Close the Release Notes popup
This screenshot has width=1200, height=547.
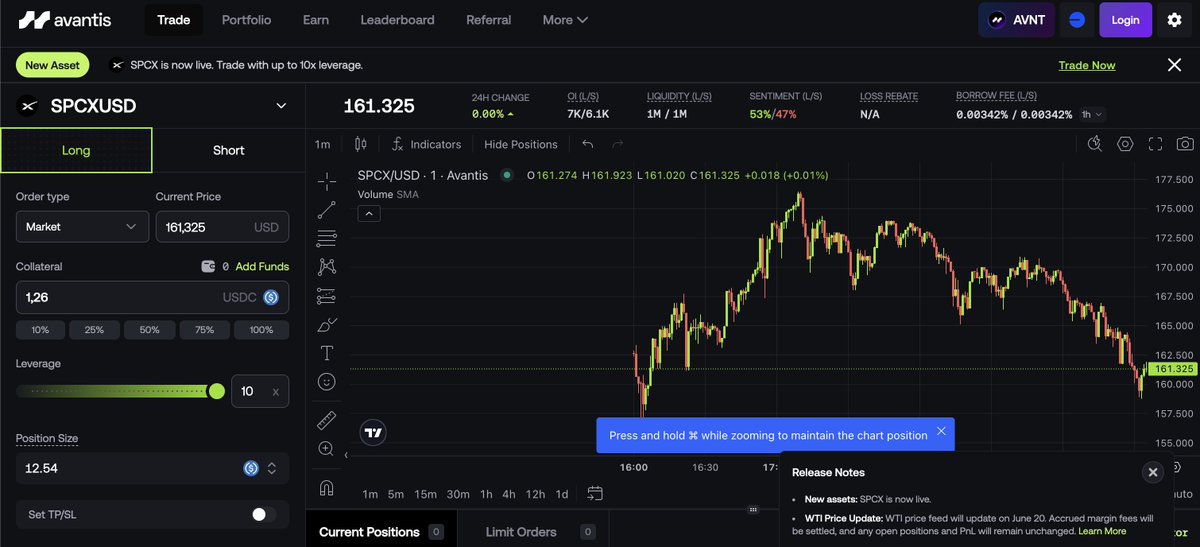click(1152, 472)
